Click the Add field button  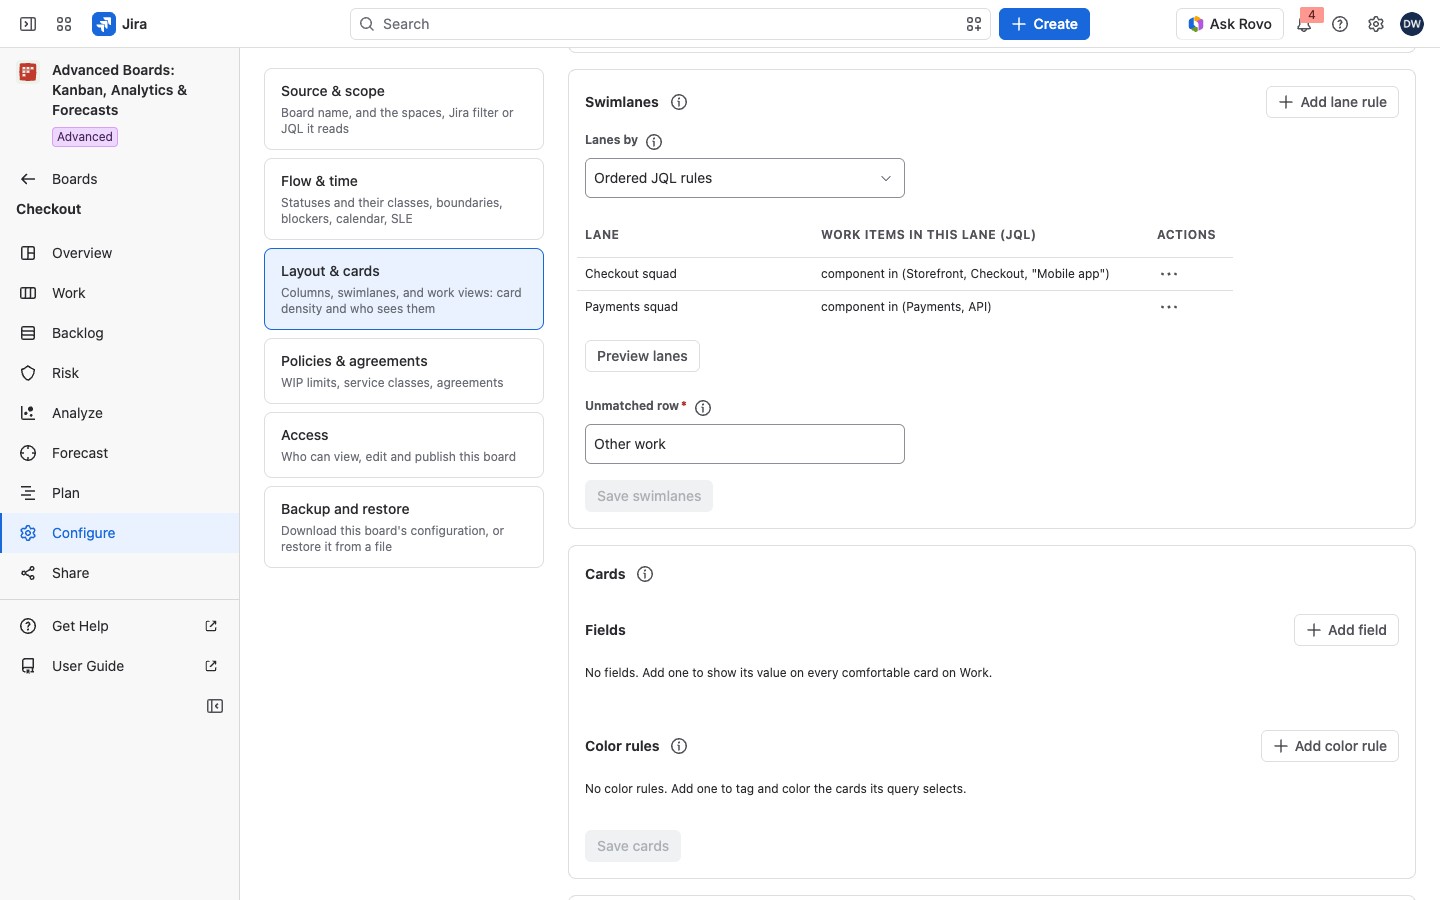(x=1346, y=630)
